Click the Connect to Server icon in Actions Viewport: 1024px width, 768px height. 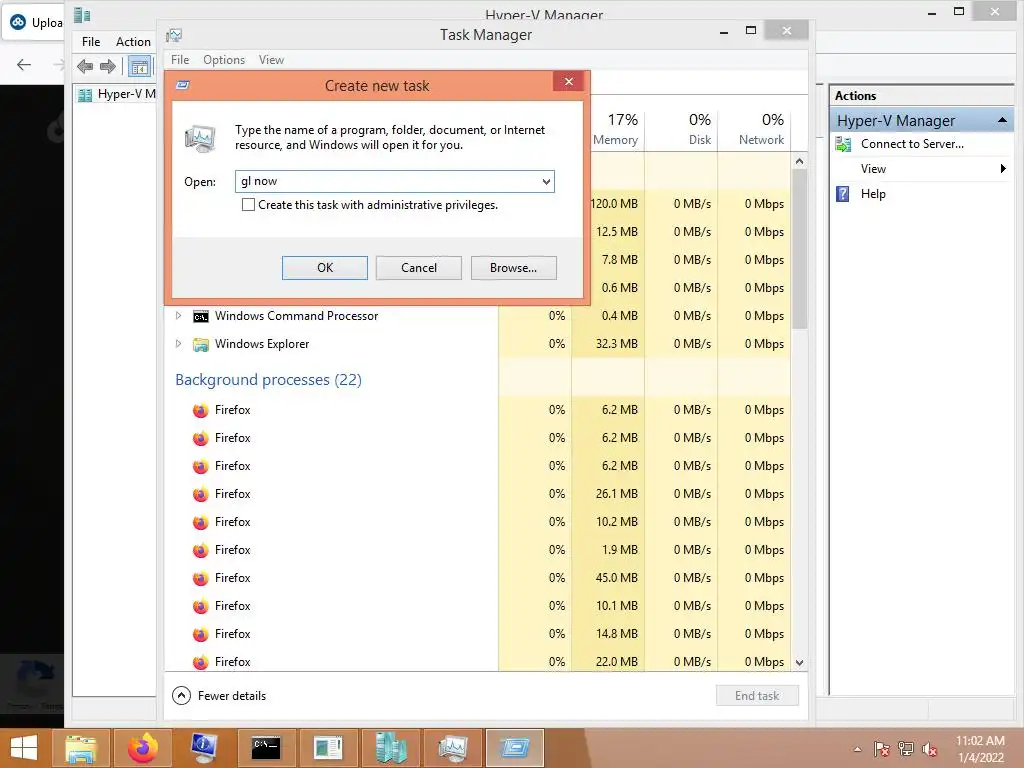(843, 144)
